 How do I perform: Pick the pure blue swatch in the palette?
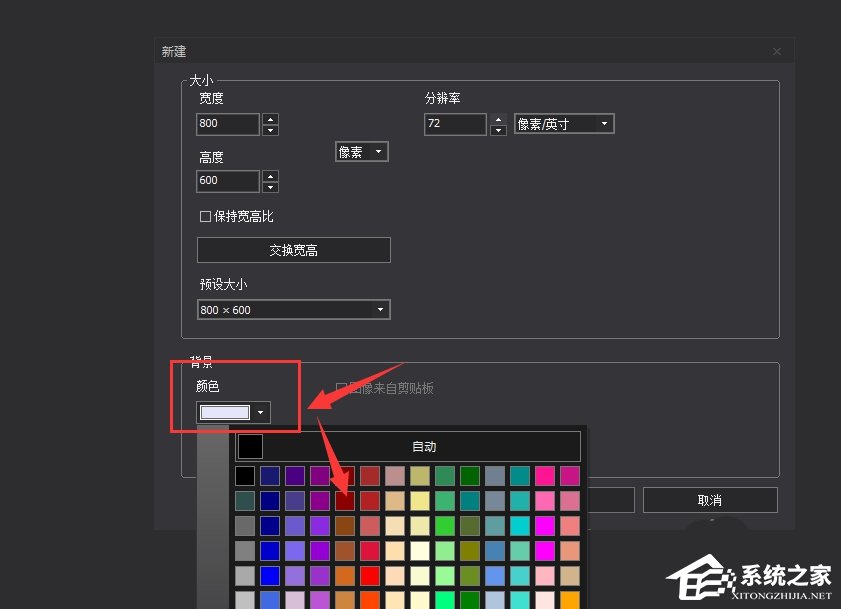click(x=270, y=576)
